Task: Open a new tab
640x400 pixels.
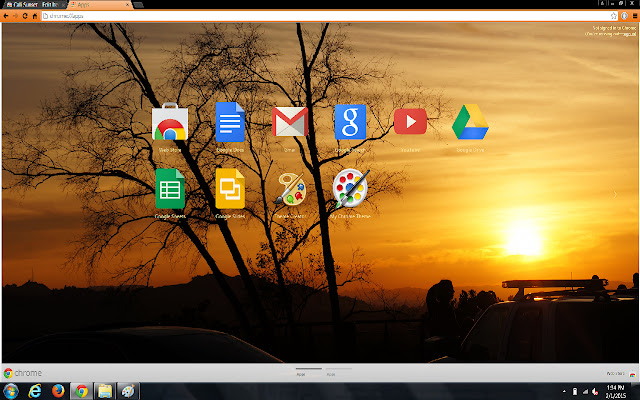Action: [138, 4]
